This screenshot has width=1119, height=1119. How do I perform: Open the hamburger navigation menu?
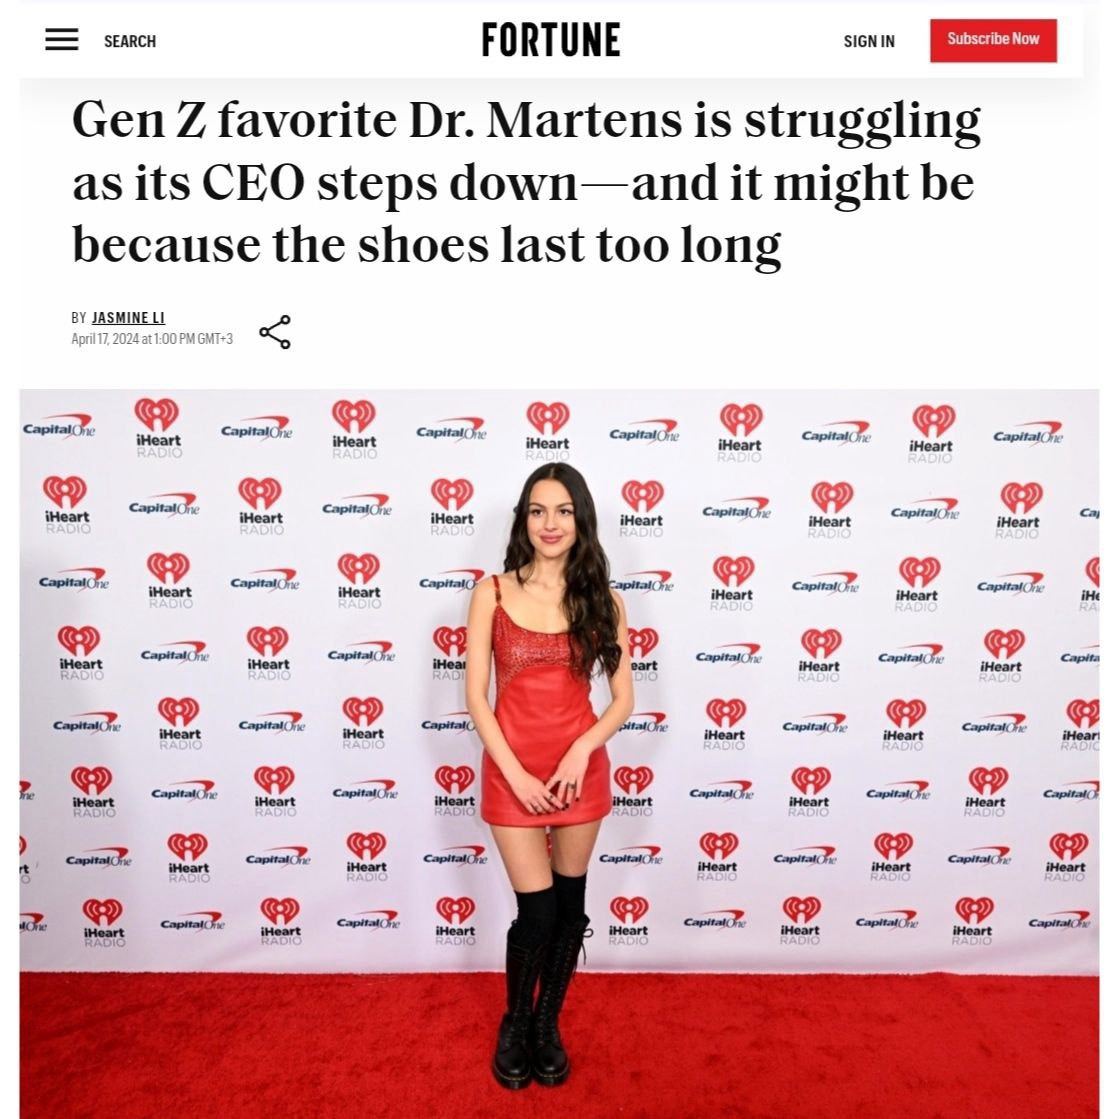(x=61, y=39)
